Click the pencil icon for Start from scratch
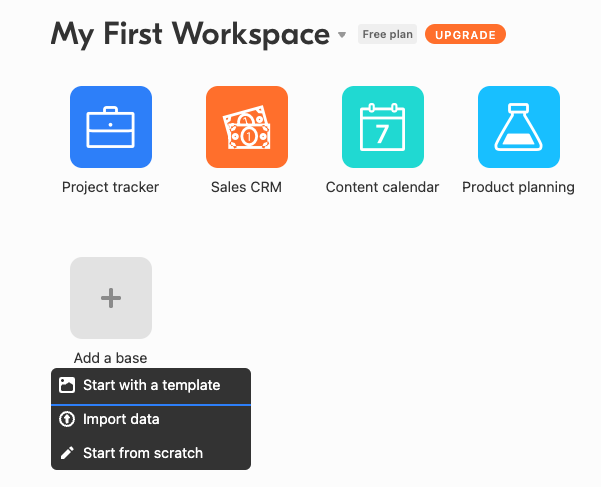The width and height of the screenshot is (601, 487). click(67, 453)
